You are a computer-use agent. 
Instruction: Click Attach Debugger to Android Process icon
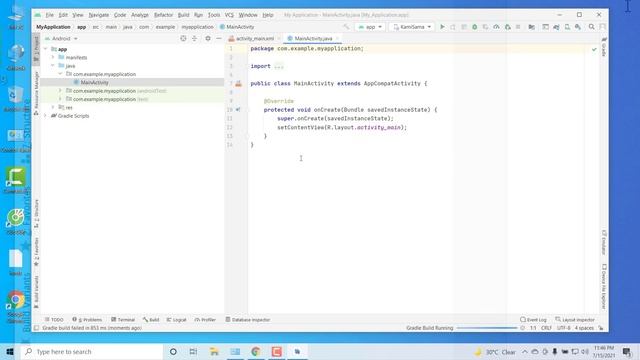click(x=507, y=27)
